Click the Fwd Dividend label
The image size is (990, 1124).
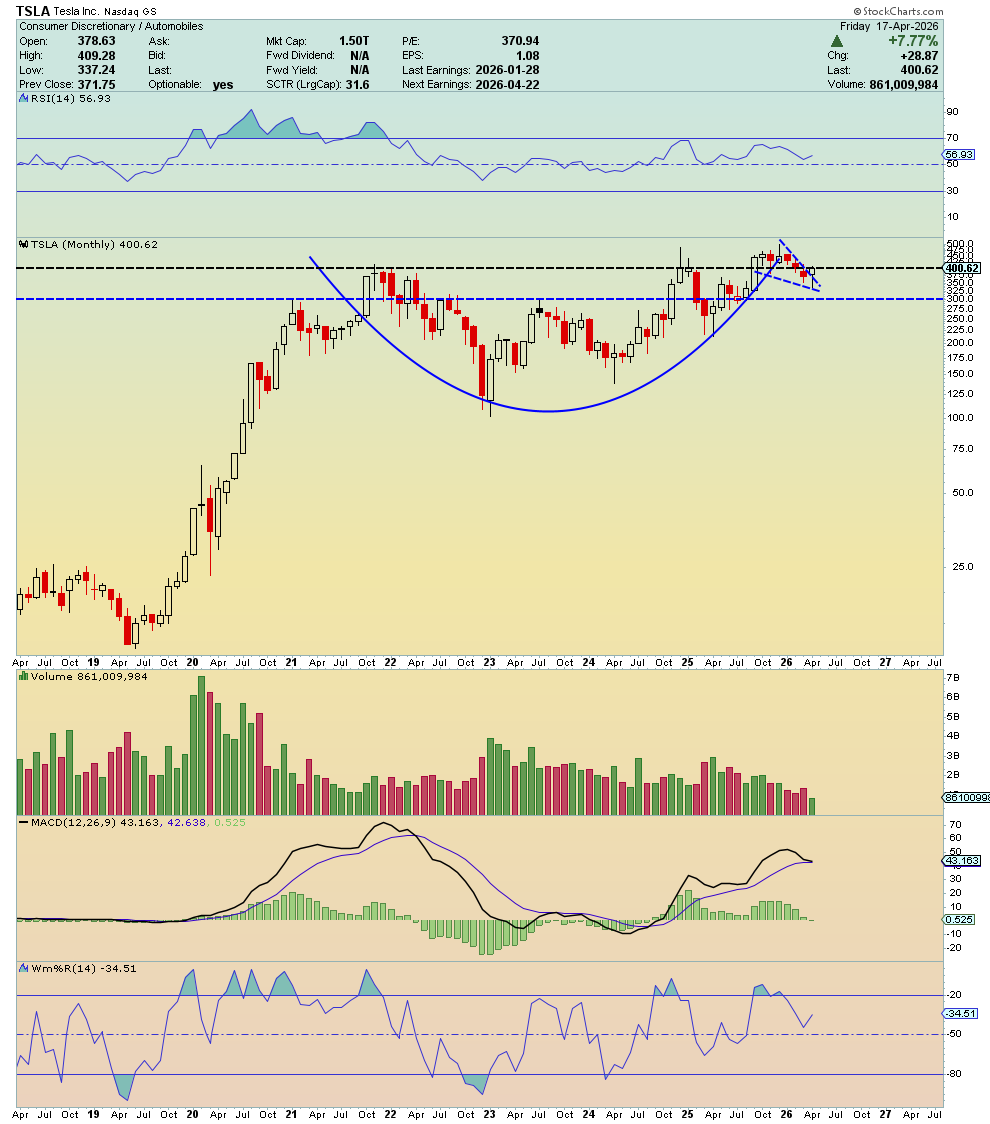(300, 55)
